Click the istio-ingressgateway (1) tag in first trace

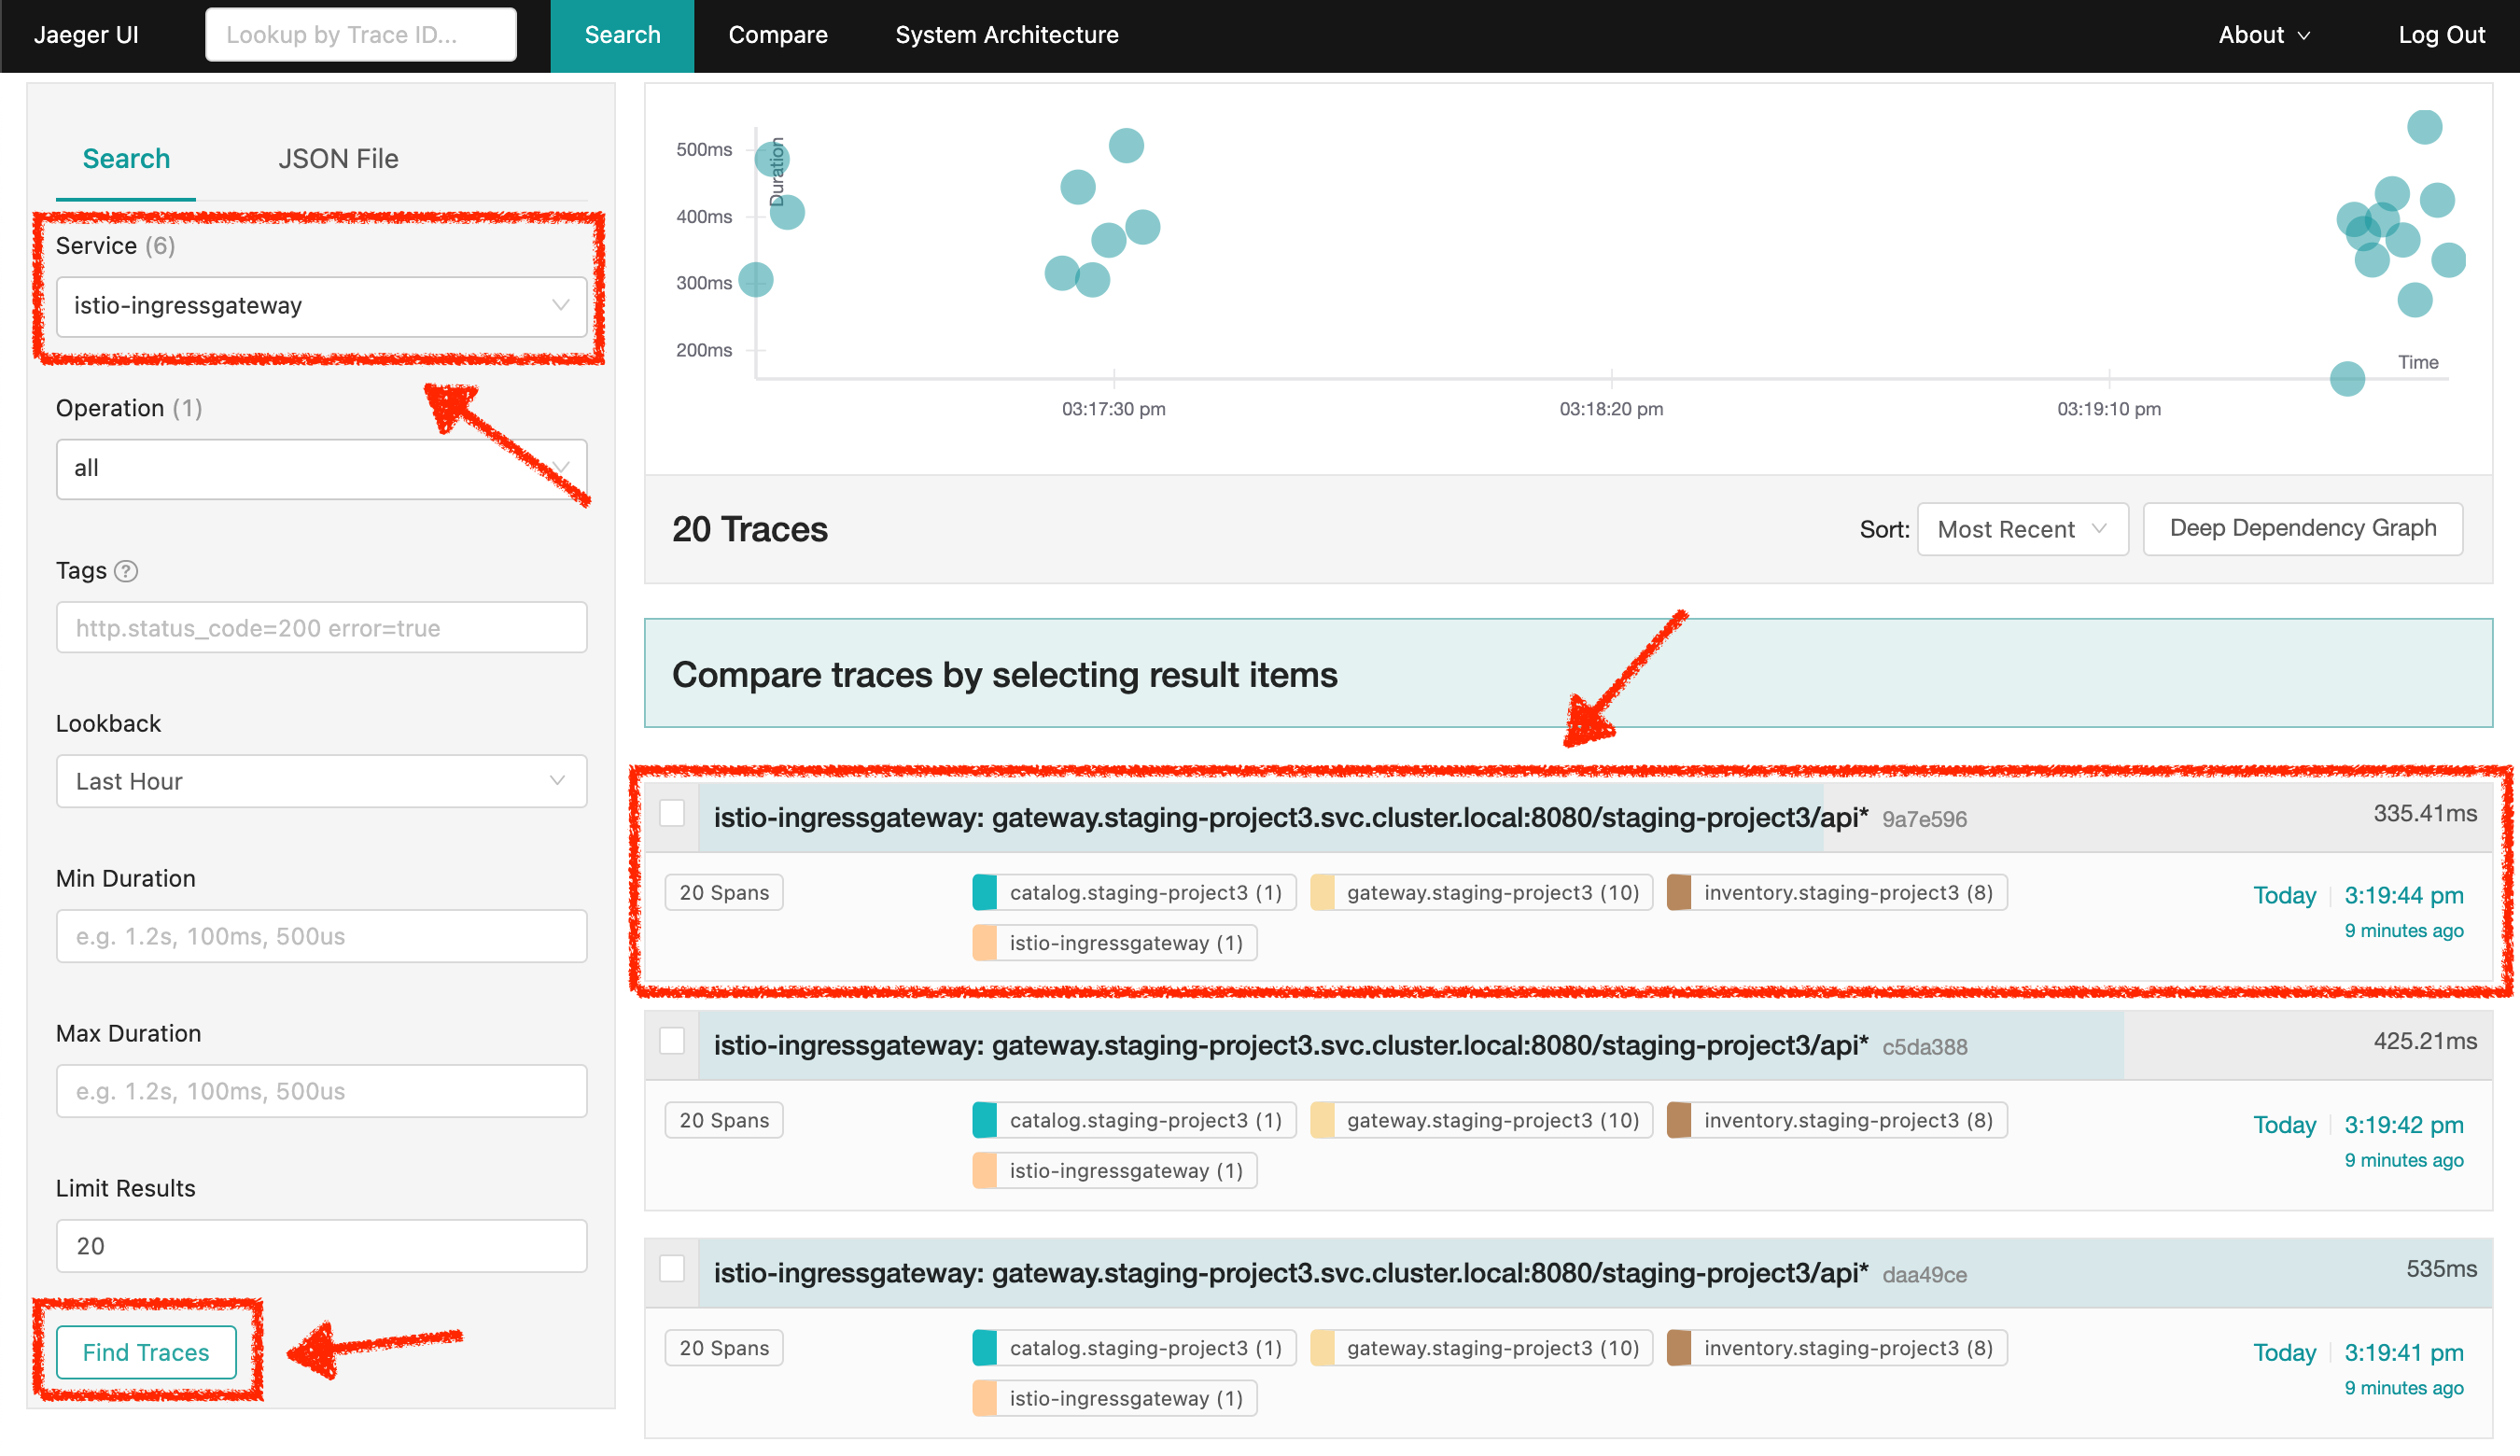(x=1114, y=943)
